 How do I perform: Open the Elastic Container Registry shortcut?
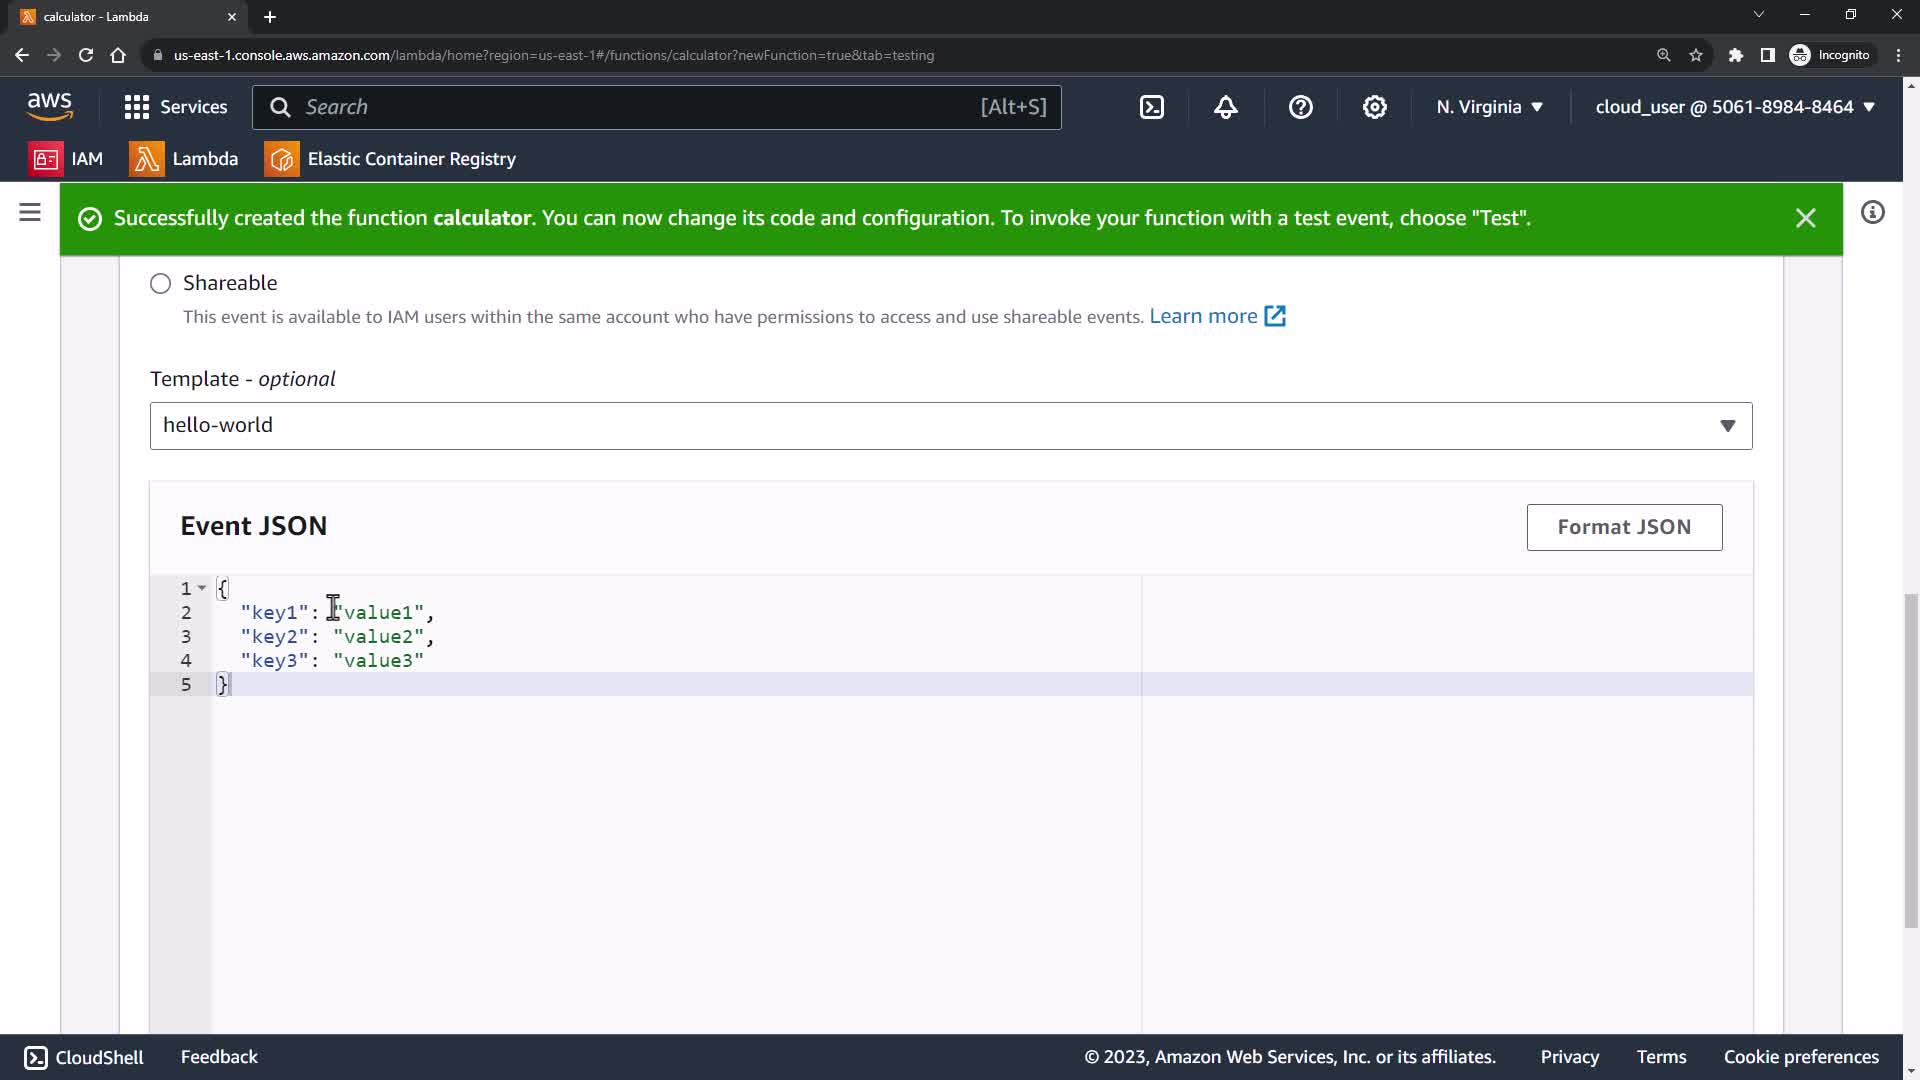[x=390, y=159]
